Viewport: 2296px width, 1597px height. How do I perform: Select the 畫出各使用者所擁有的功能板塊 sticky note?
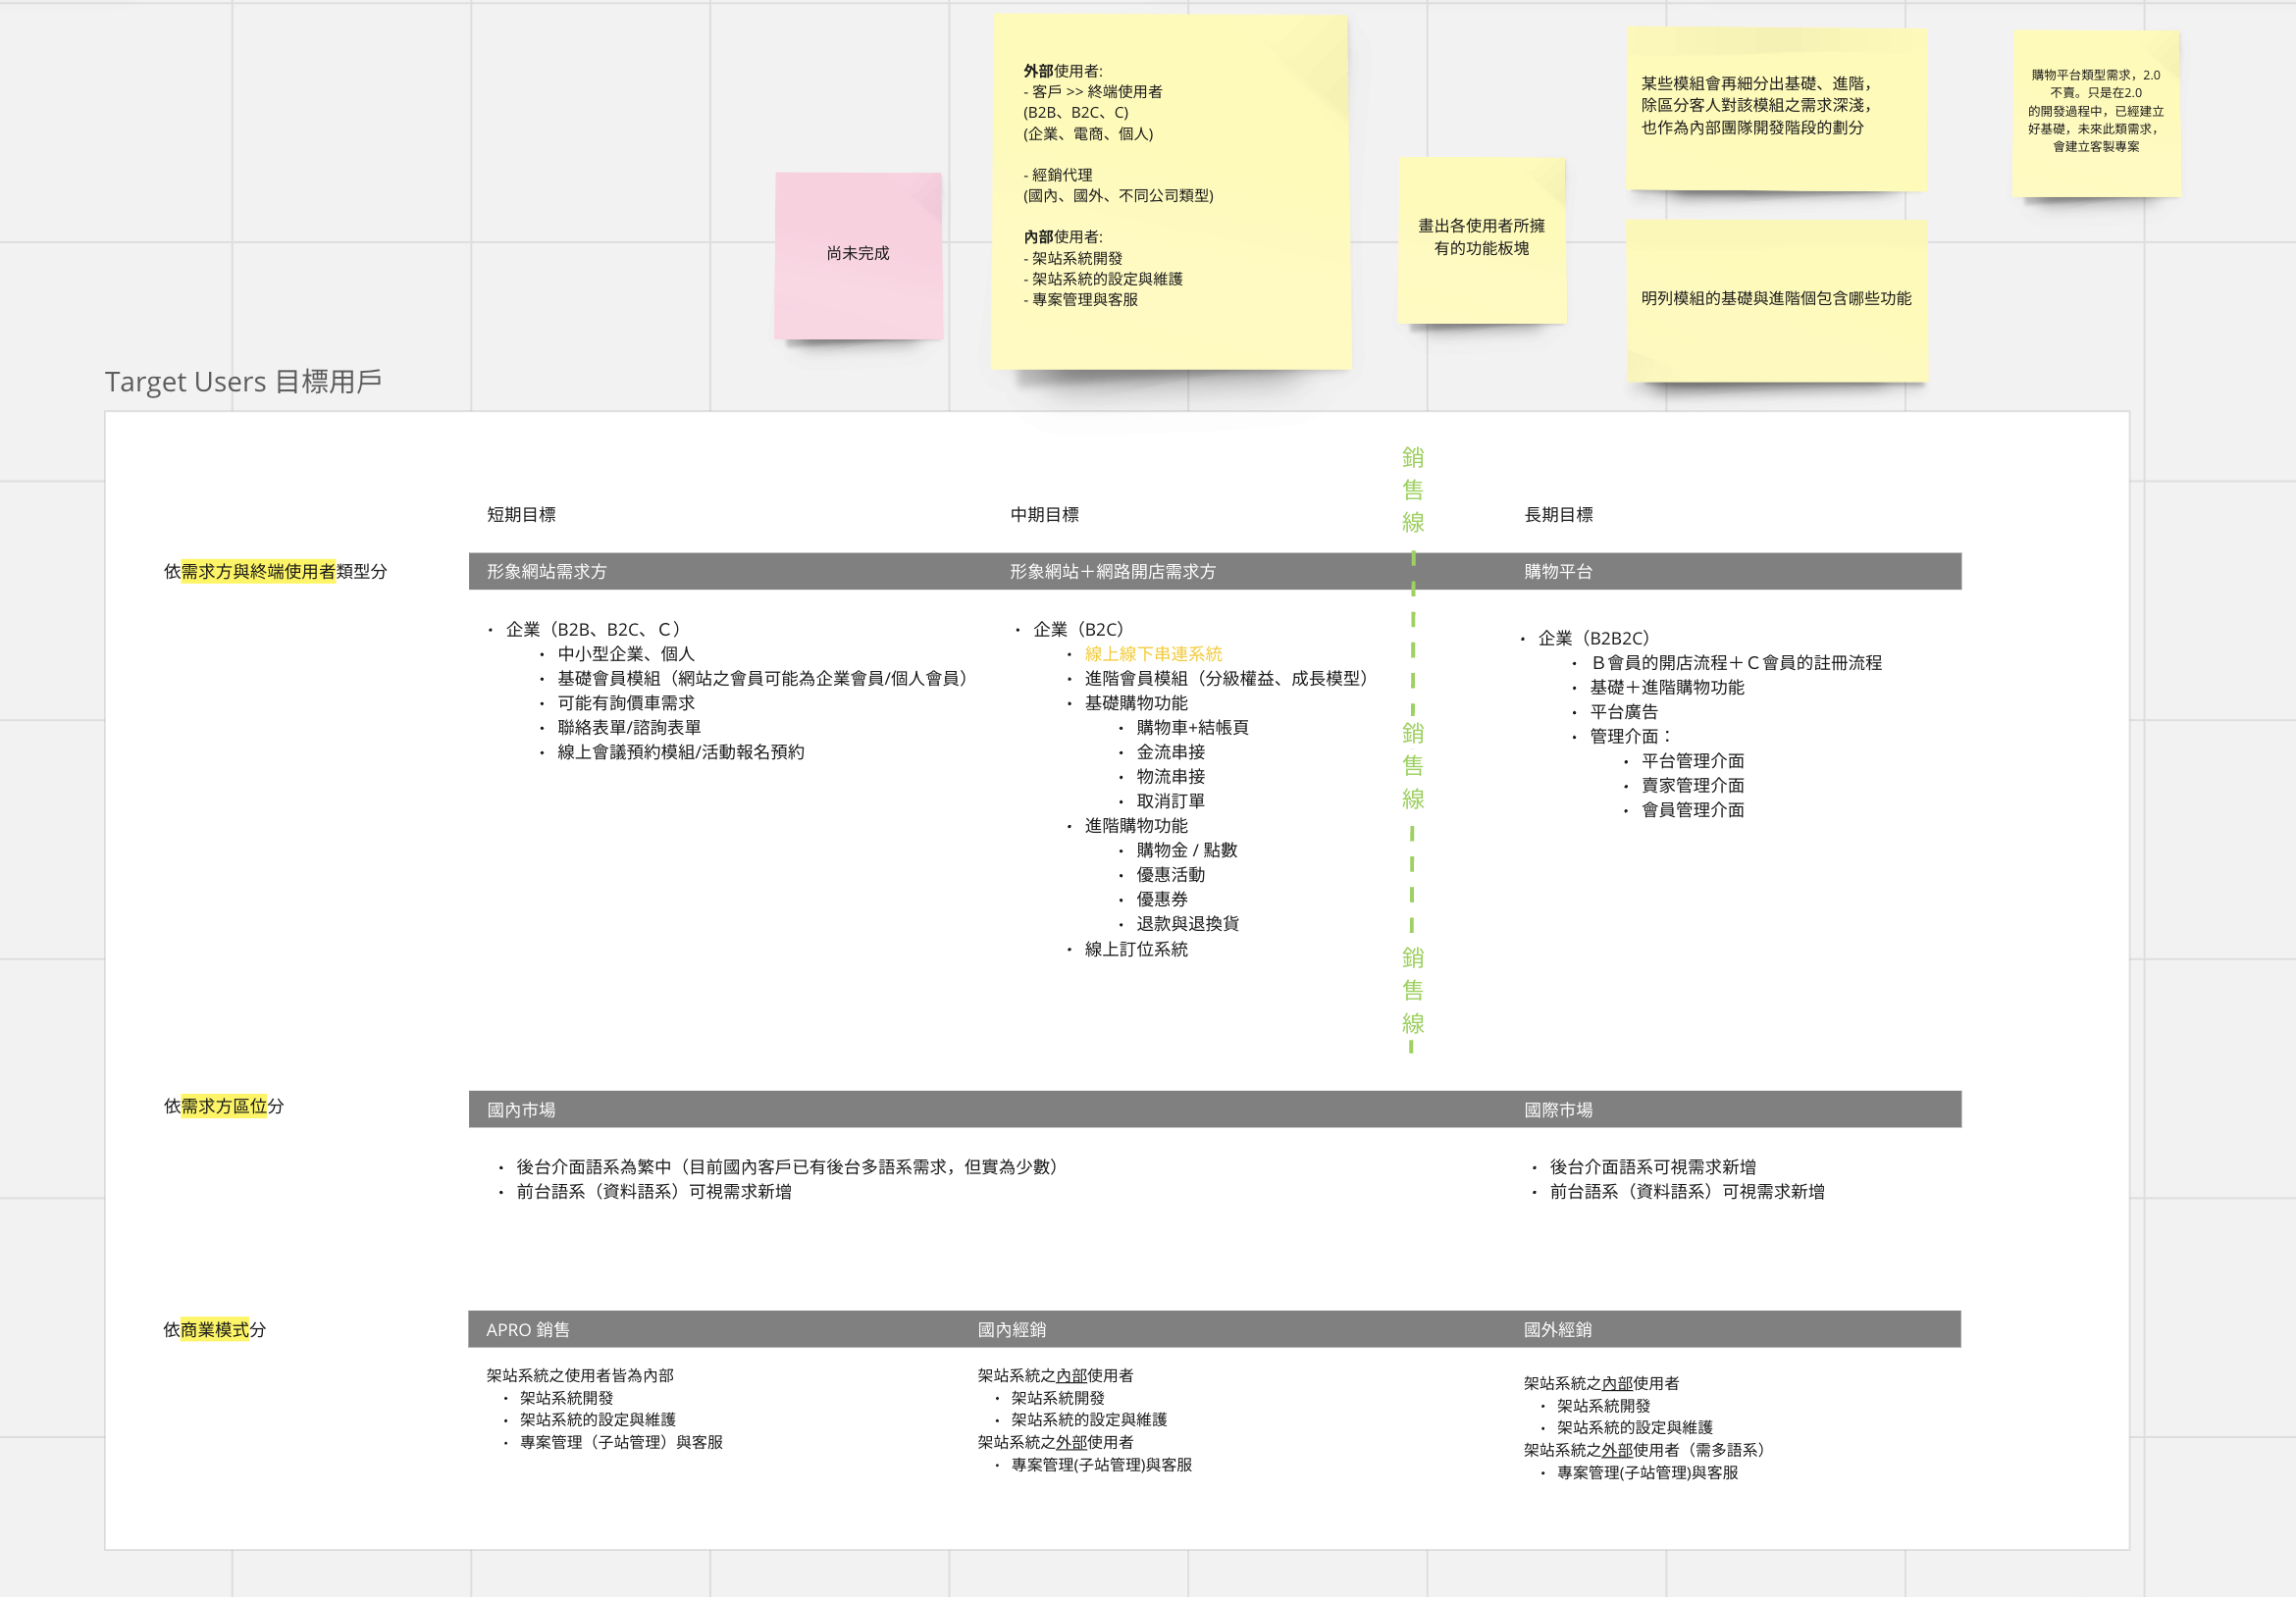[1481, 238]
